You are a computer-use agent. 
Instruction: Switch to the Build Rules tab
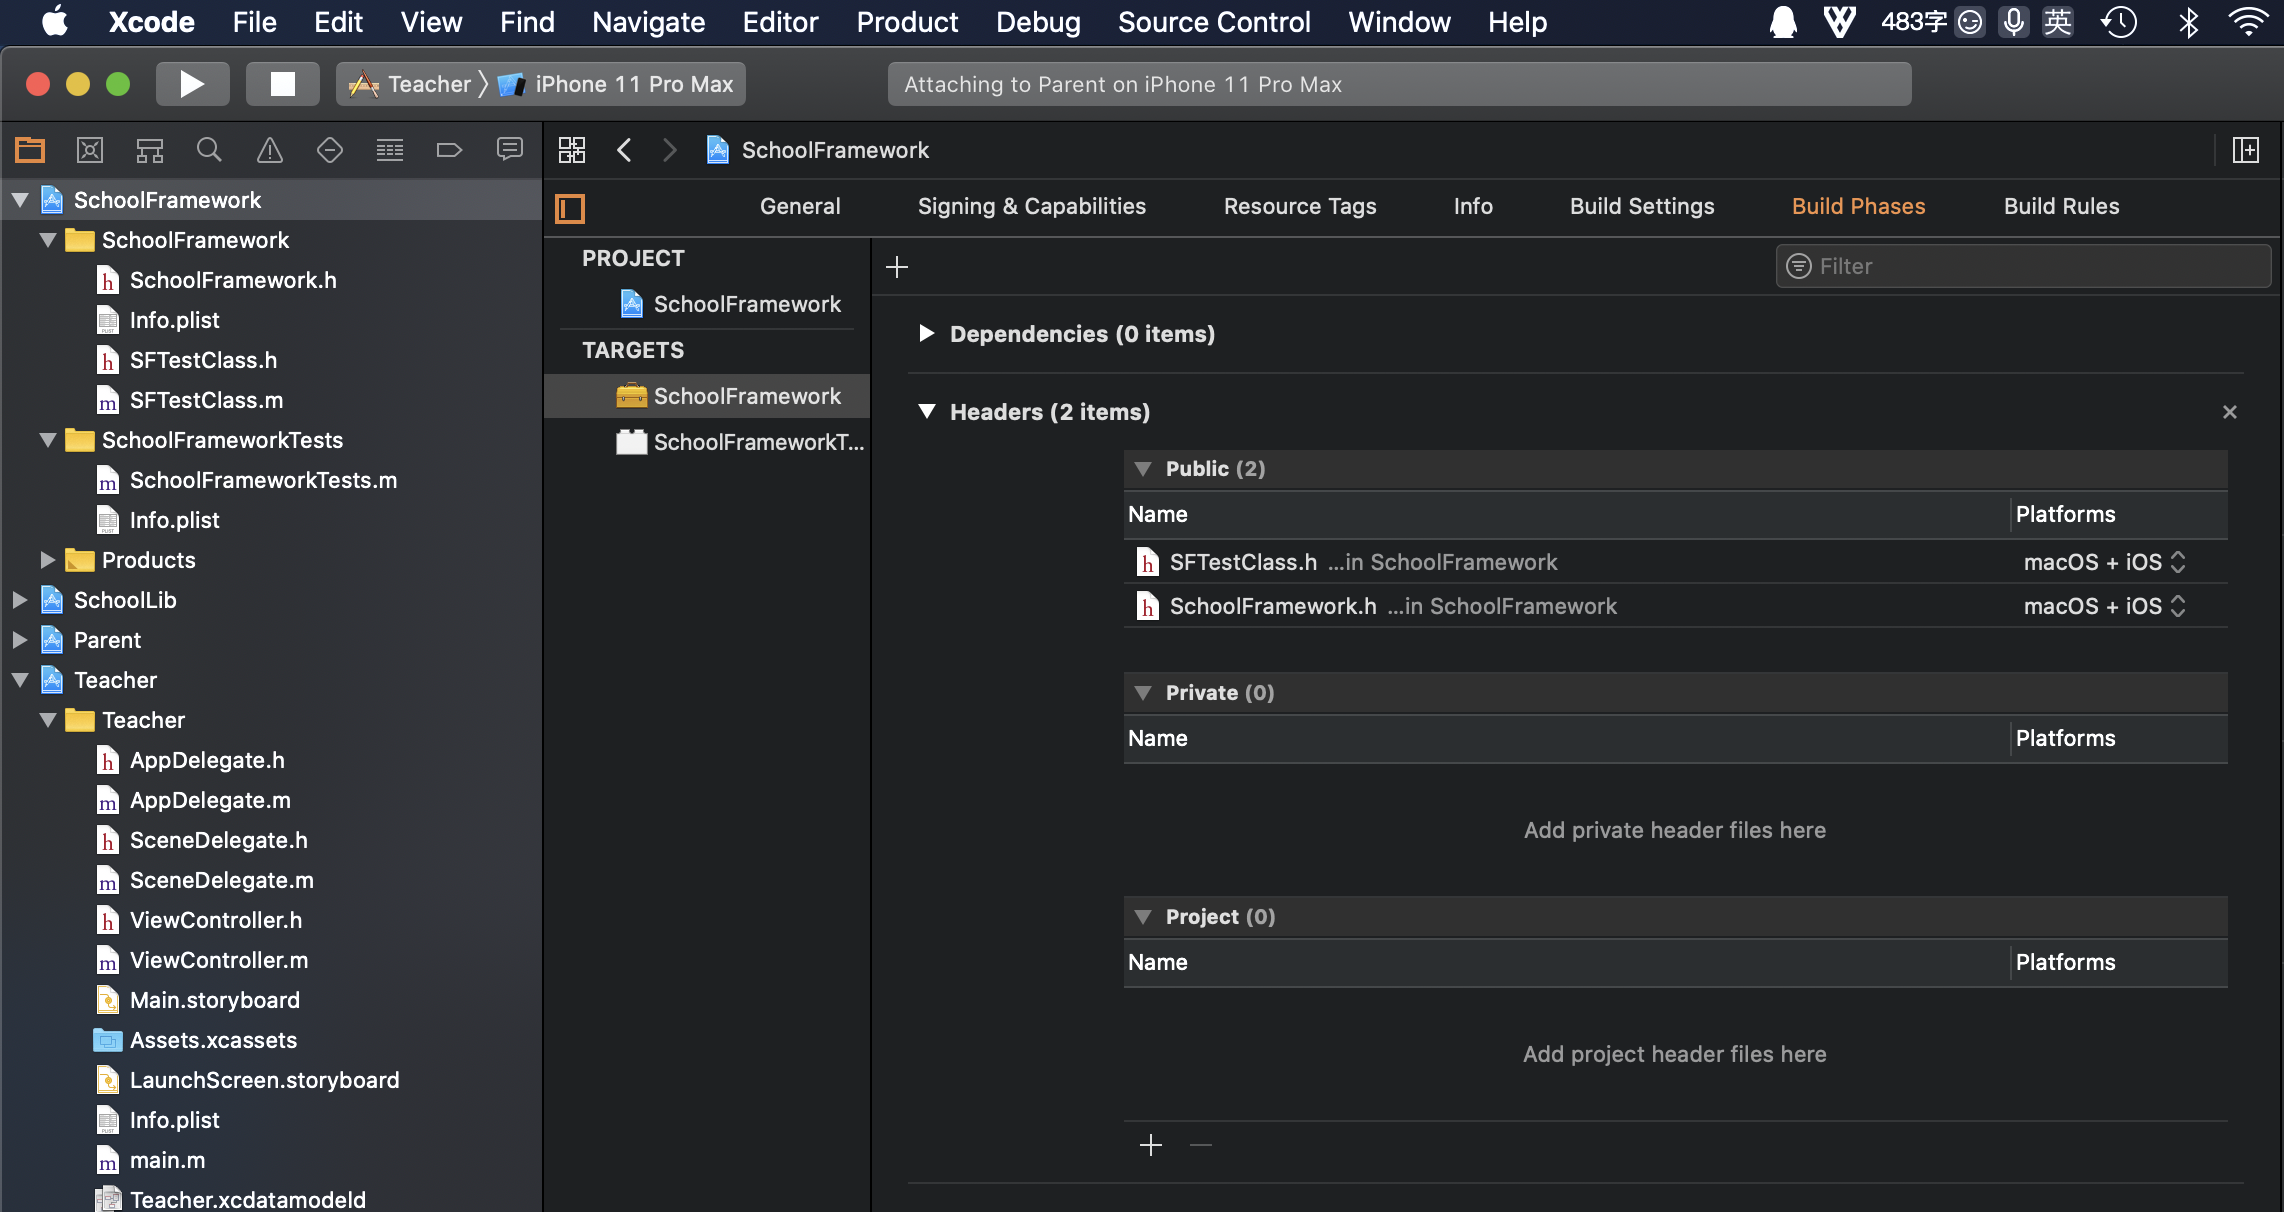click(x=2061, y=206)
